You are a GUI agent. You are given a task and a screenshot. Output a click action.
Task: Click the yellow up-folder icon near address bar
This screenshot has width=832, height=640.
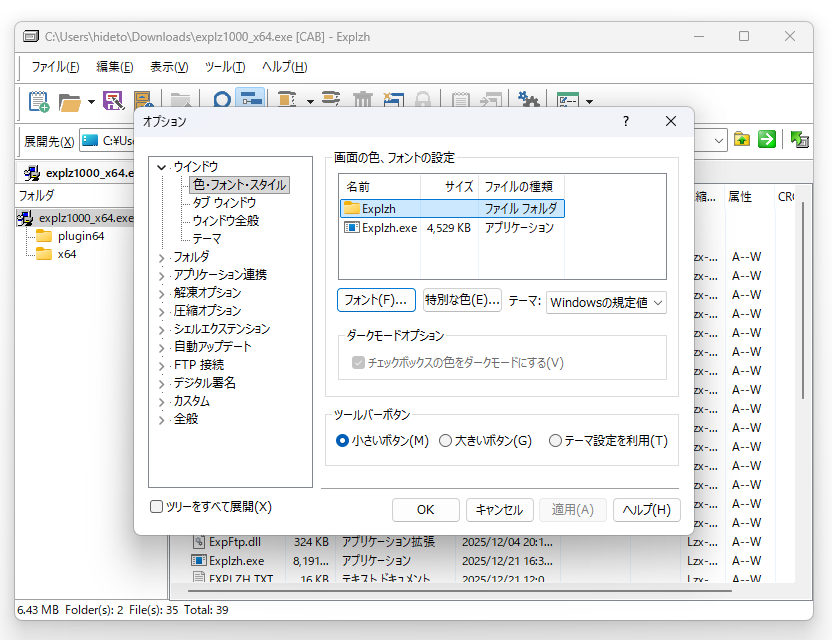pos(741,140)
